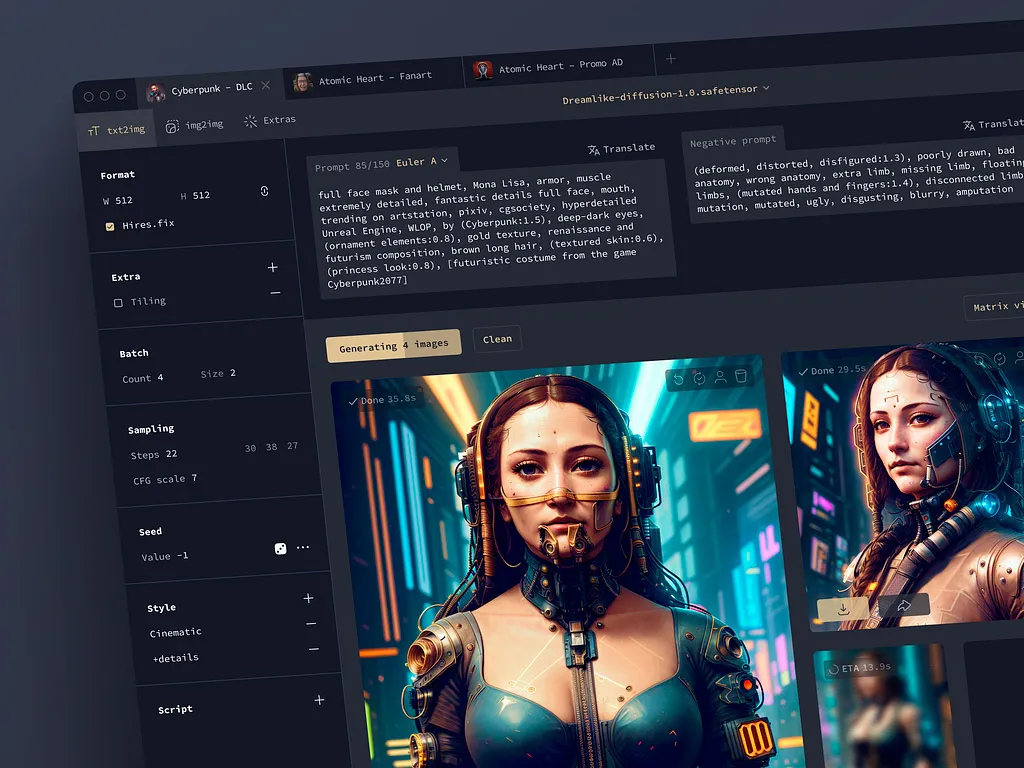Image resolution: width=1024 pixels, height=768 pixels.
Task: Download the second generated image
Action: [843, 606]
